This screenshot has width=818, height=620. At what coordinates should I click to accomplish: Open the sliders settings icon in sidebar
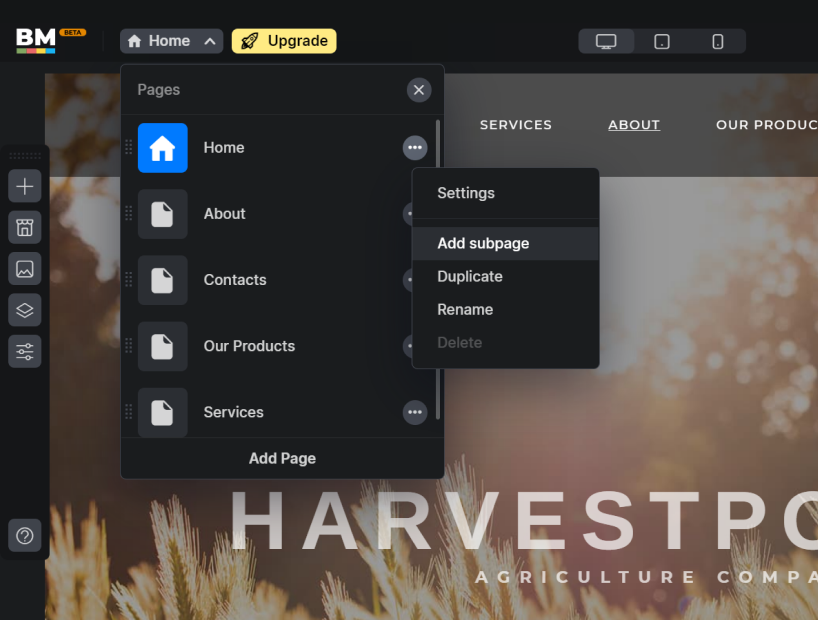pos(25,351)
